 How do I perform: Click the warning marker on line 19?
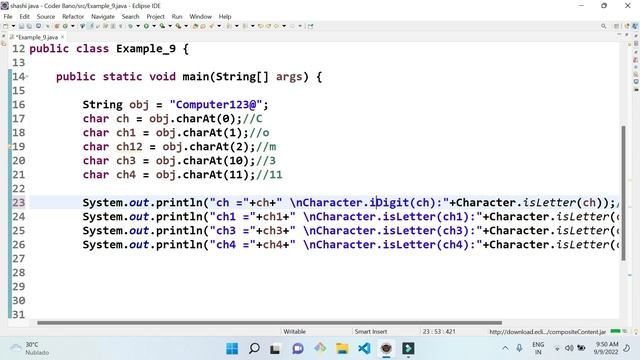[x=10, y=147]
